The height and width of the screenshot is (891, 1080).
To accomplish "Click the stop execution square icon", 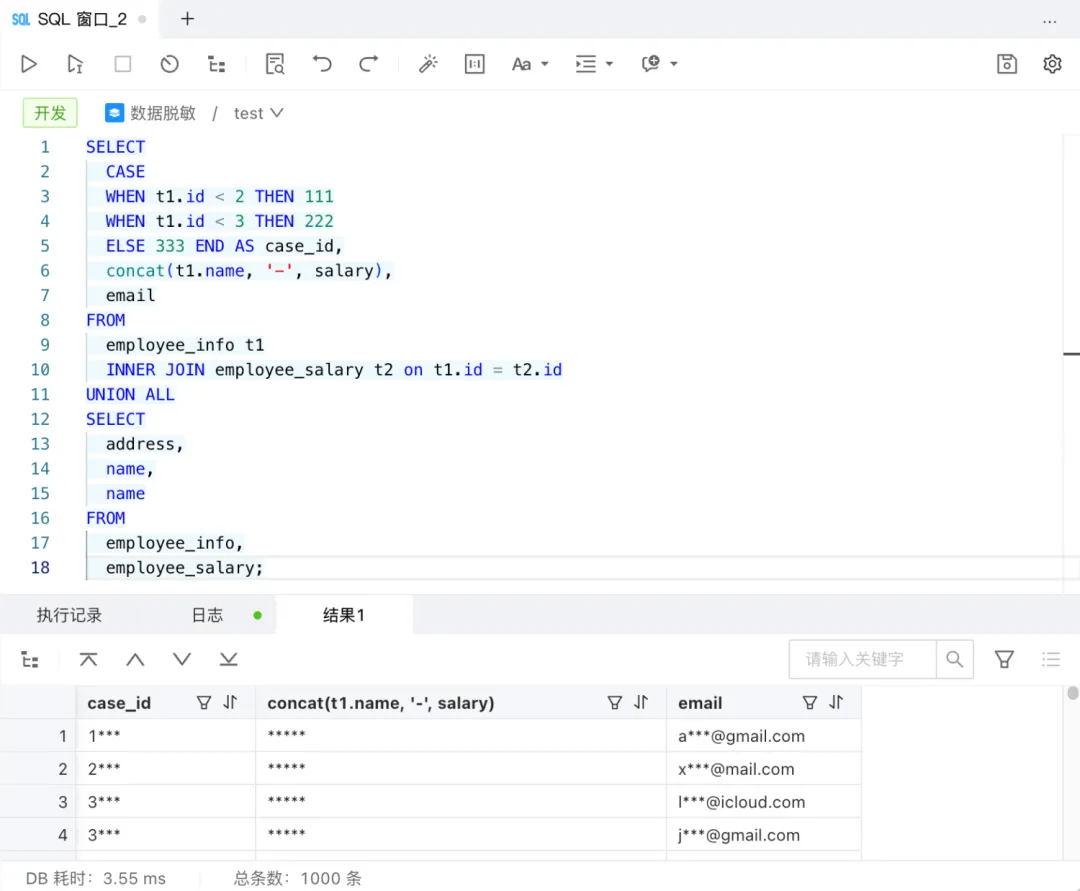I will pyautogui.click(x=123, y=64).
